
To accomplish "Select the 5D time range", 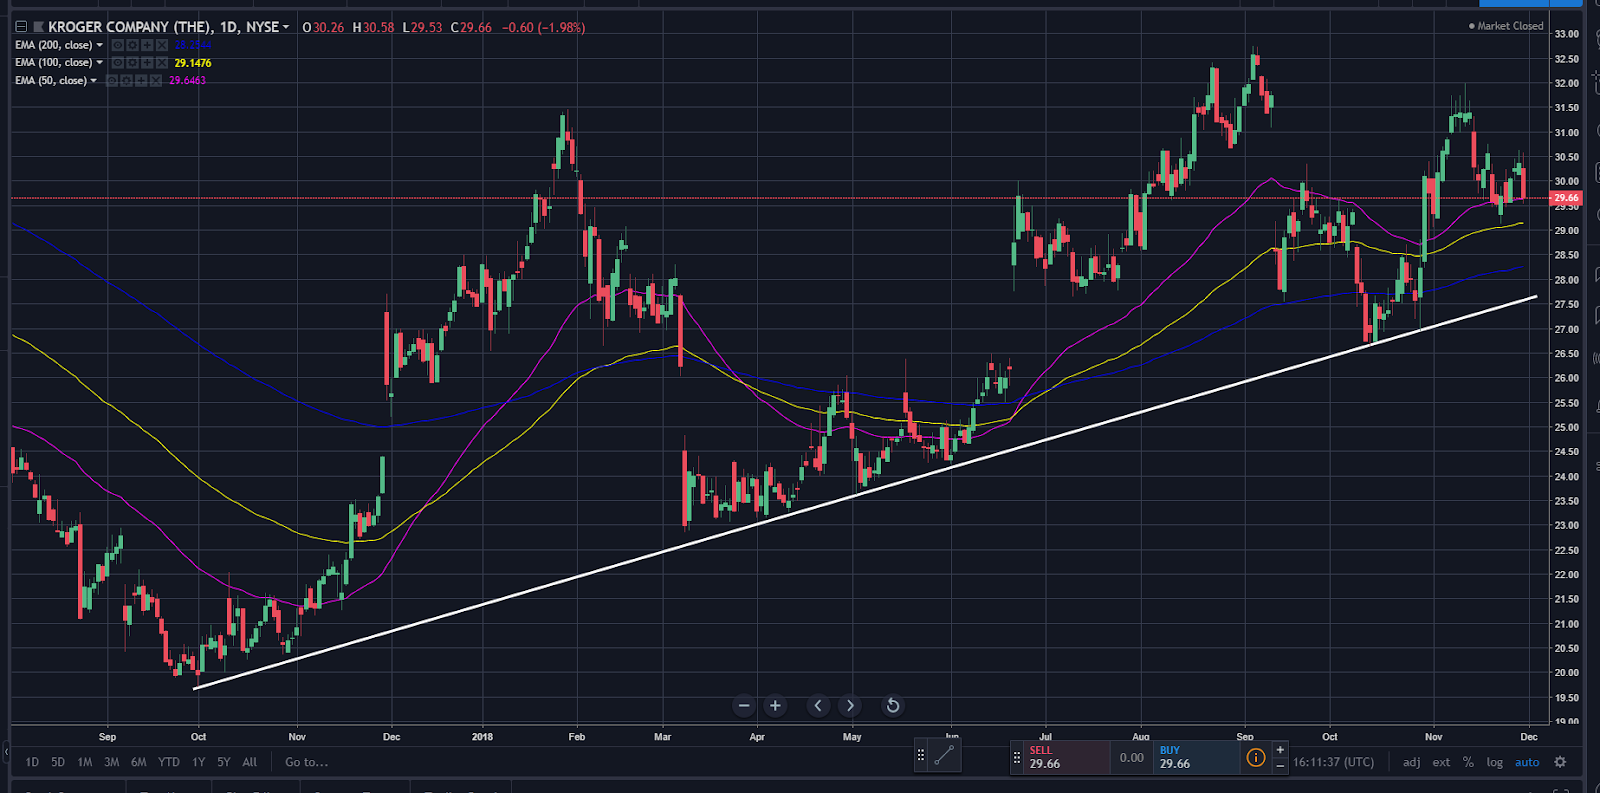I will coord(58,762).
